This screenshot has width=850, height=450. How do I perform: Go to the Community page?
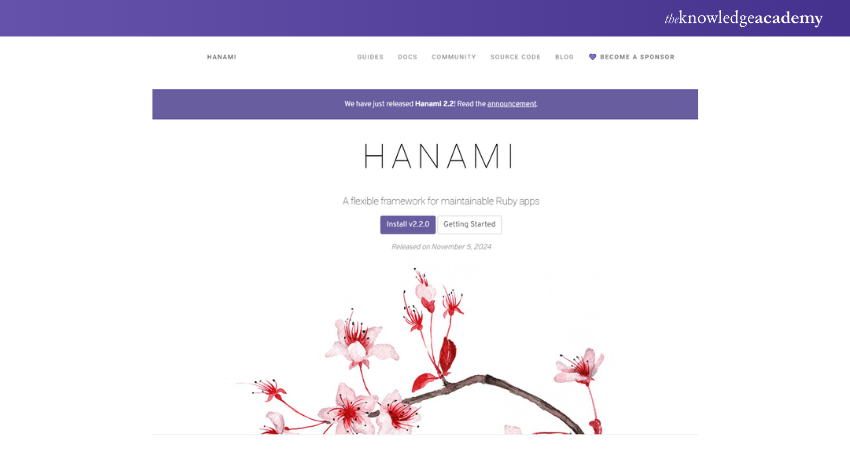click(x=454, y=57)
